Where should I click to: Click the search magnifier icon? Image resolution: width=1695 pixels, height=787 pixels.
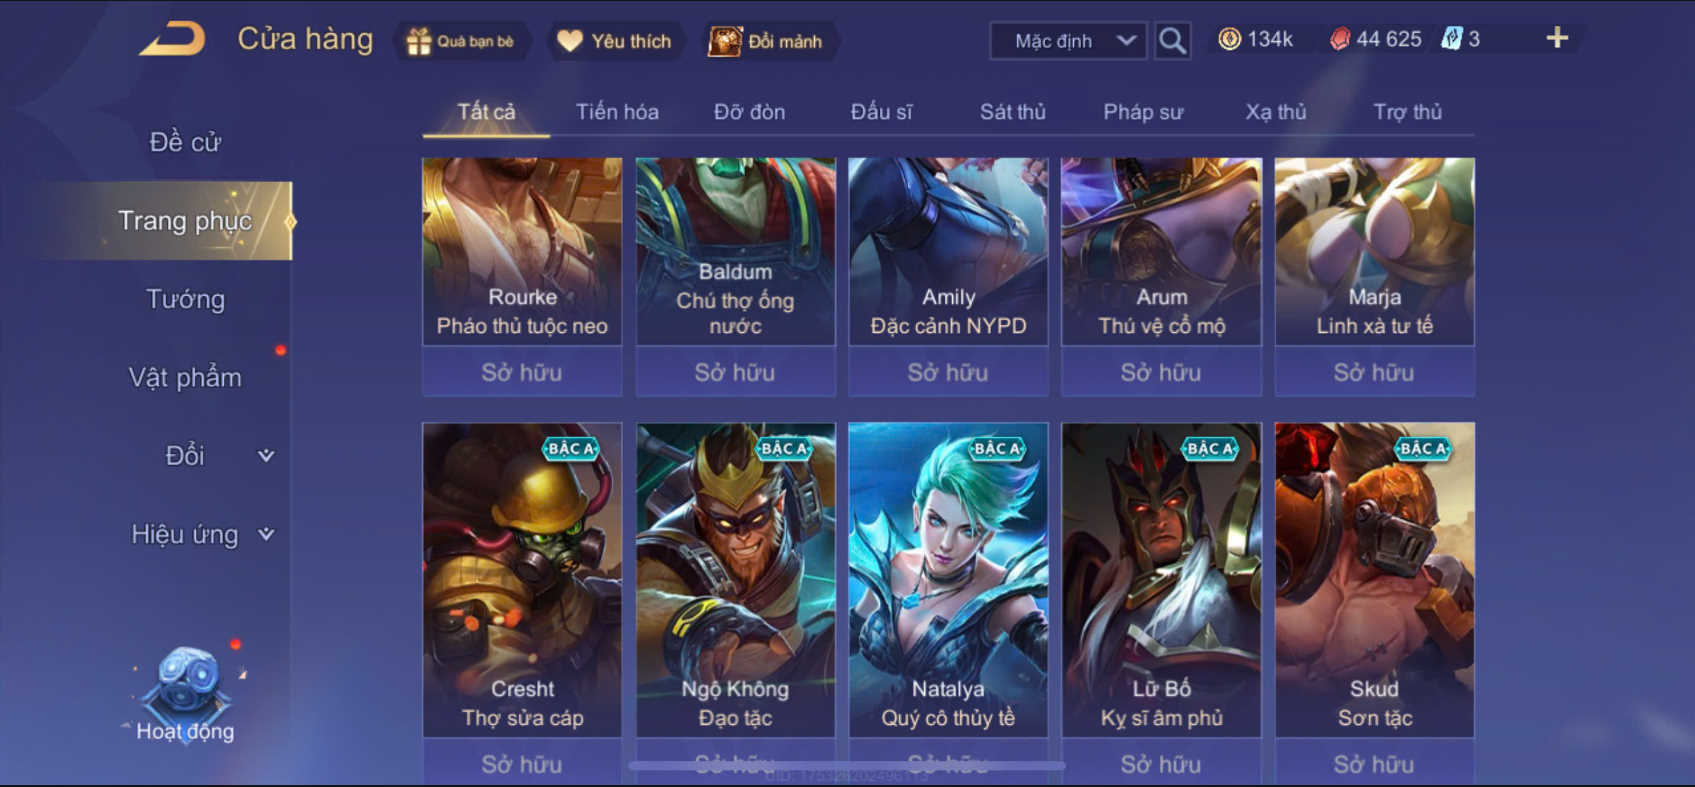pyautogui.click(x=1172, y=41)
